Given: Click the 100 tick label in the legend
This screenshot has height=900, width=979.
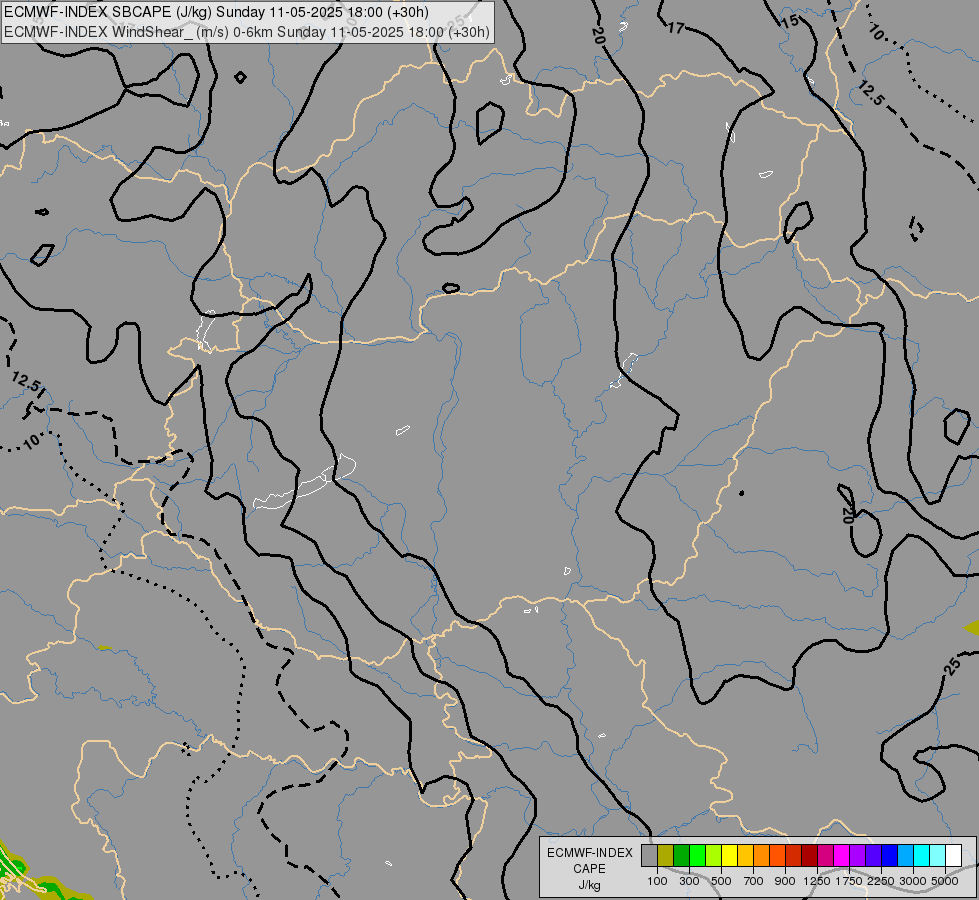Looking at the screenshot, I should [x=657, y=881].
